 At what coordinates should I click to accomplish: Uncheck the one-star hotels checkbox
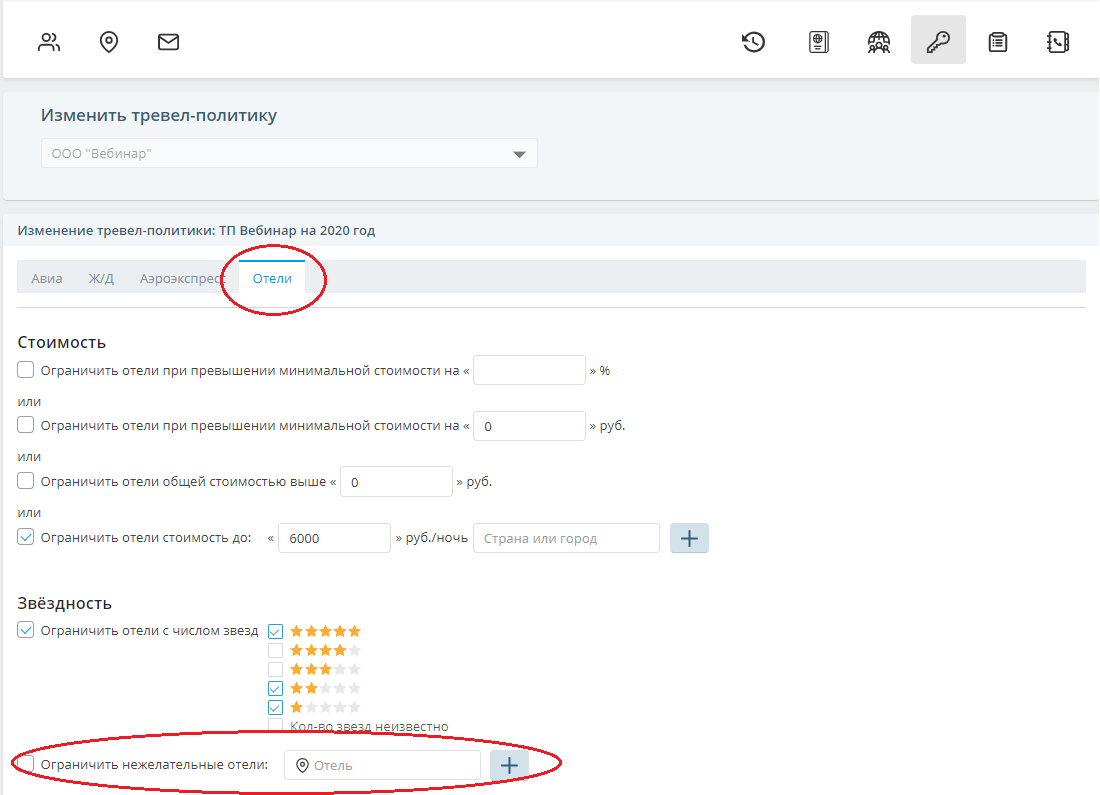coord(276,707)
